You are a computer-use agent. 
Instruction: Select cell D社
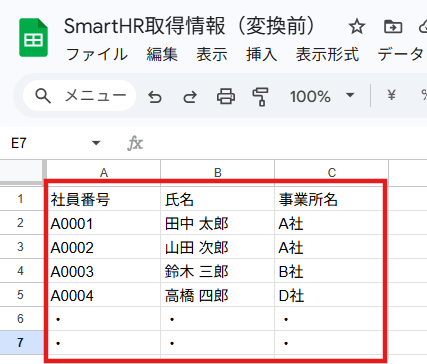click(x=332, y=295)
